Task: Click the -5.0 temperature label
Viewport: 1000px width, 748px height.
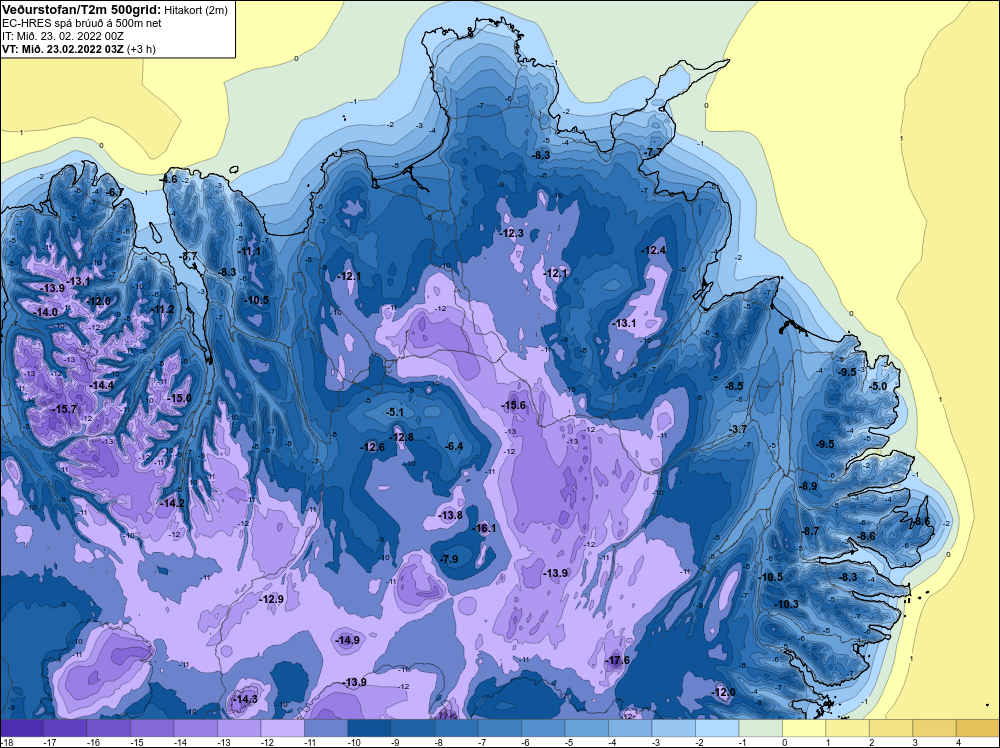Action: 878,386
